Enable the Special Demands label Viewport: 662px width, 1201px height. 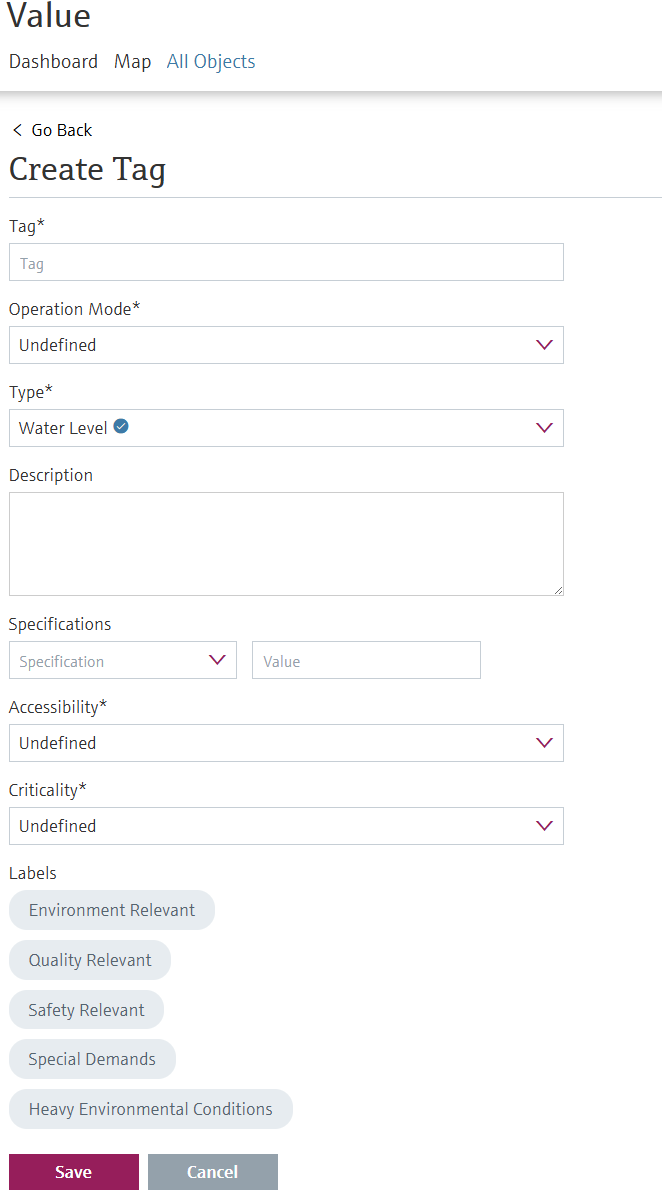tap(92, 1059)
